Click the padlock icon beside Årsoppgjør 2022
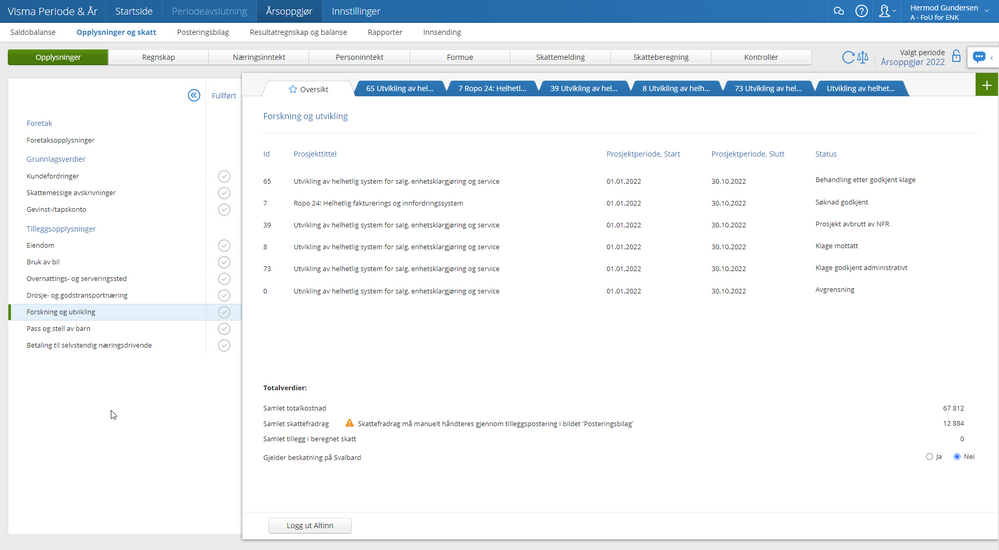The width and height of the screenshot is (999, 550). tap(956, 56)
